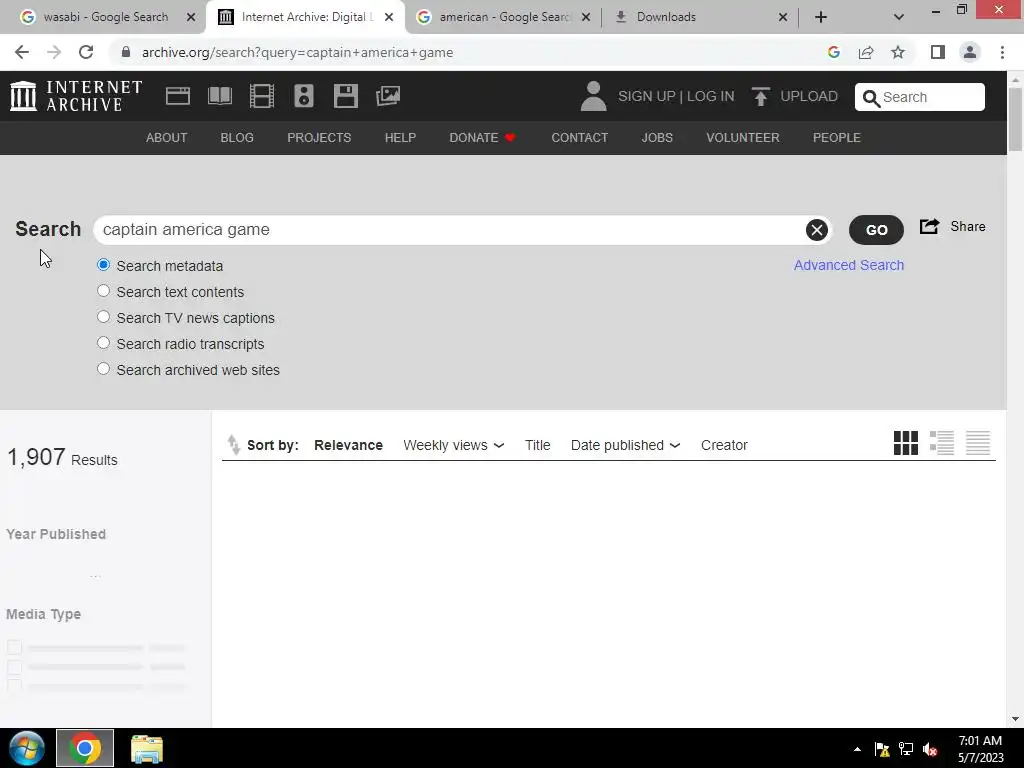Screen dimensions: 1024x768
Task: Open the Advanced Search link
Action: click(x=849, y=265)
